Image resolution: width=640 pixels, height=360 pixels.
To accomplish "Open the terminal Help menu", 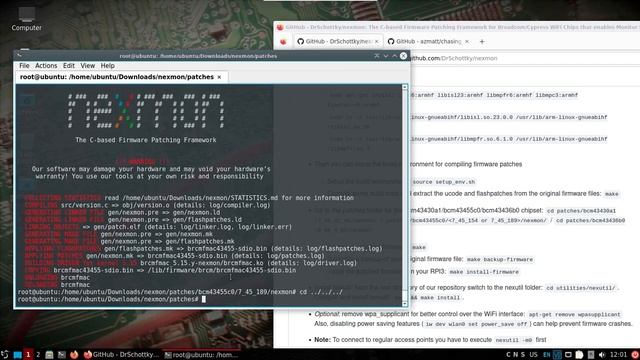I will [107, 65].
